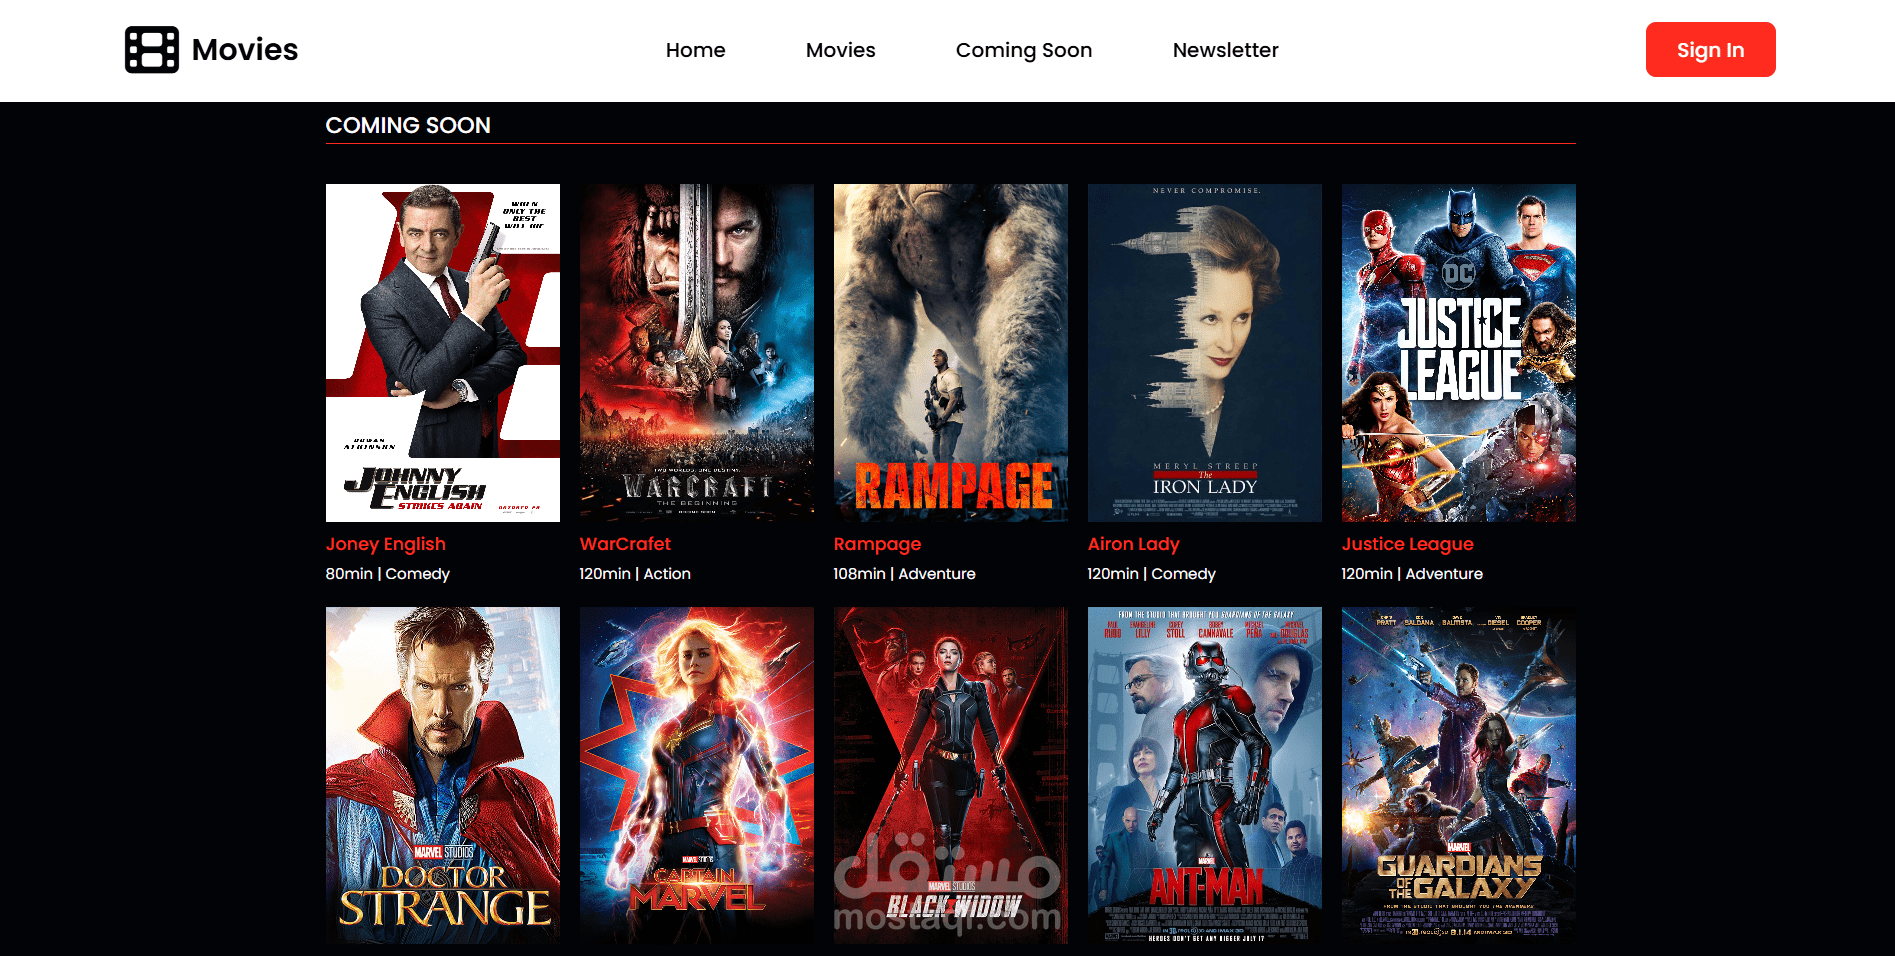Click the 'COMING SOON' section heading
Viewport: 1895px width, 956px height.
408,125
